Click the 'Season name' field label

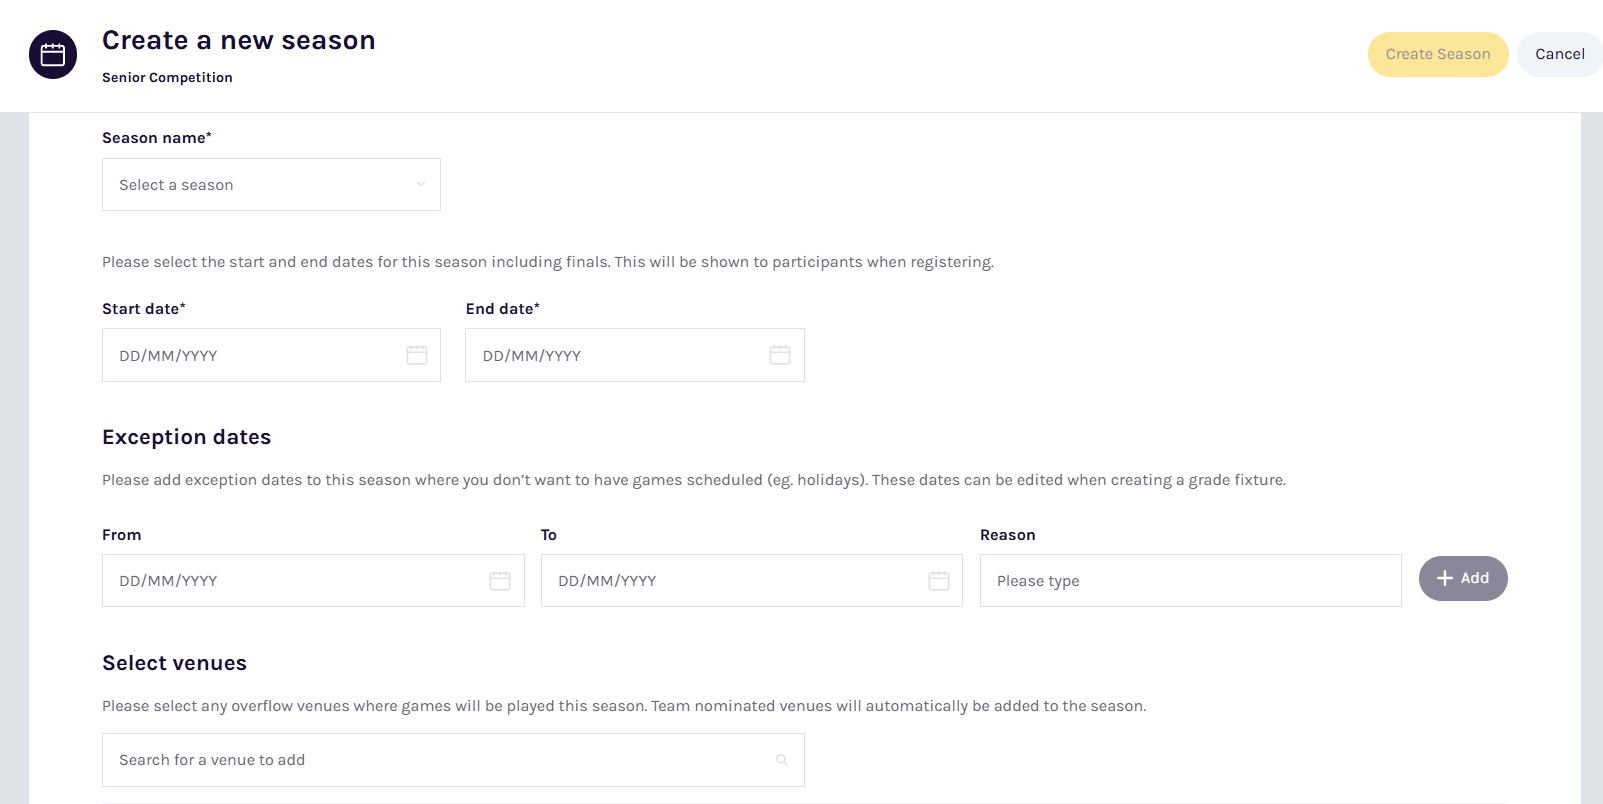click(x=157, y=138)
